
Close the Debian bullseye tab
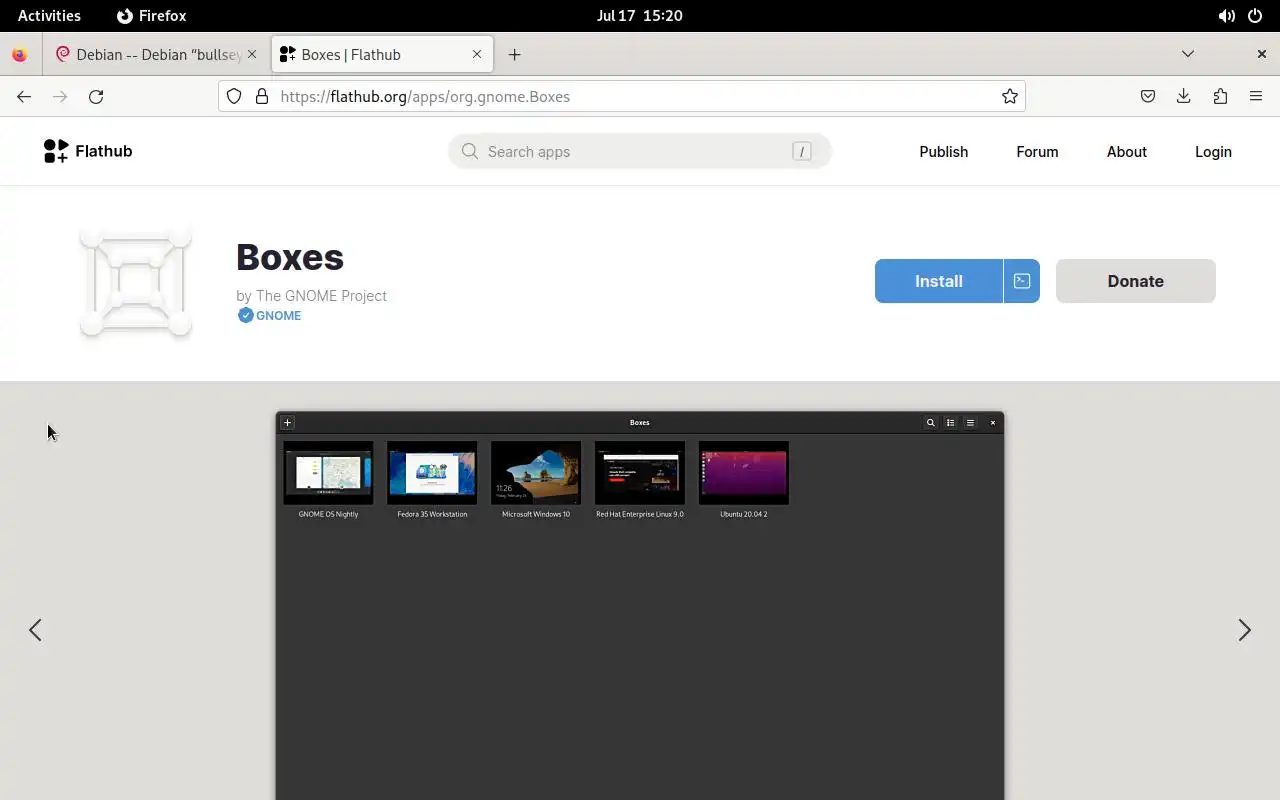point(252,54)
